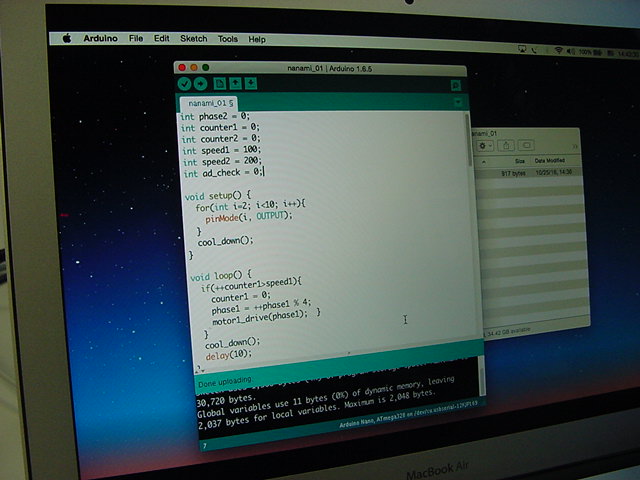The image size is (640, 480).
Task: Click the delay(10) line
Action: coord(229,355)
